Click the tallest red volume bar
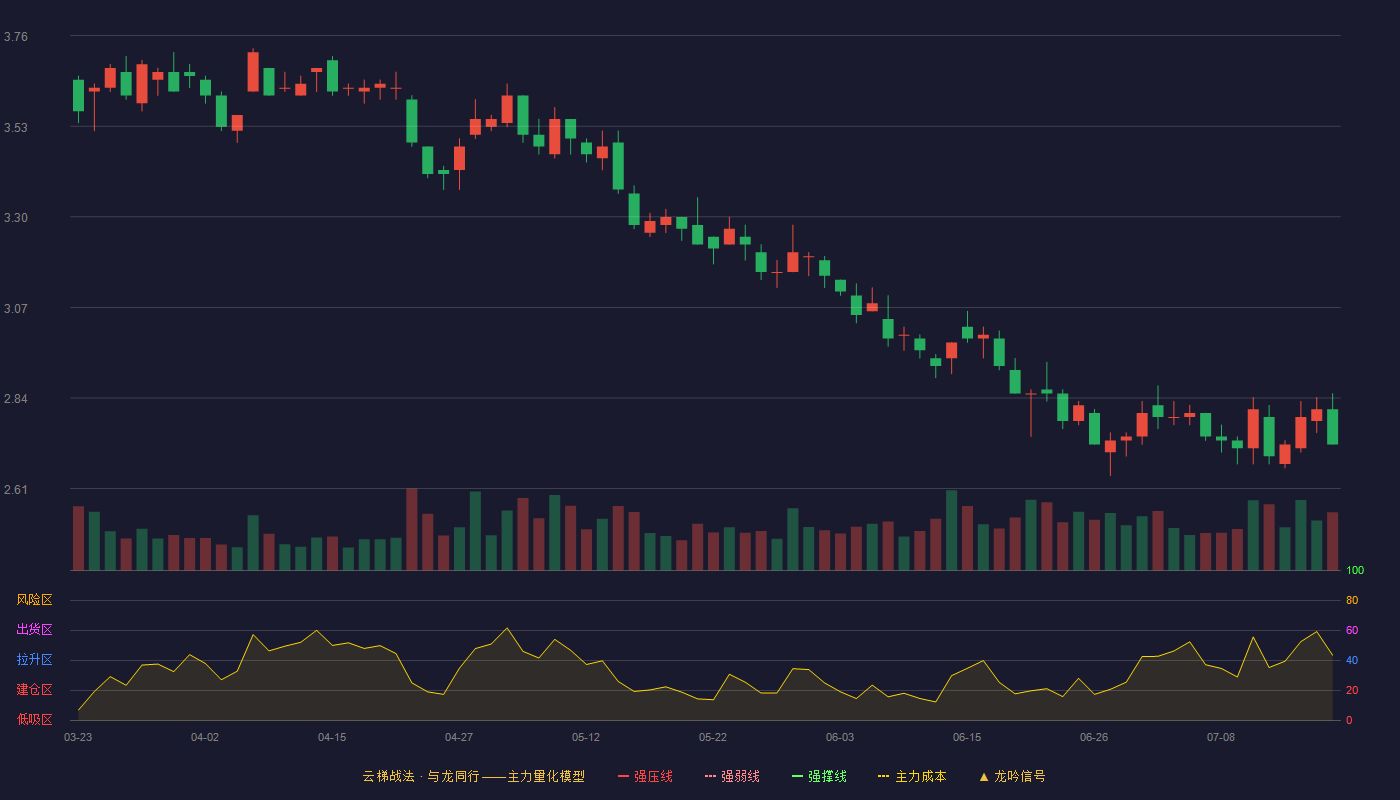 (x=412, y=529)
